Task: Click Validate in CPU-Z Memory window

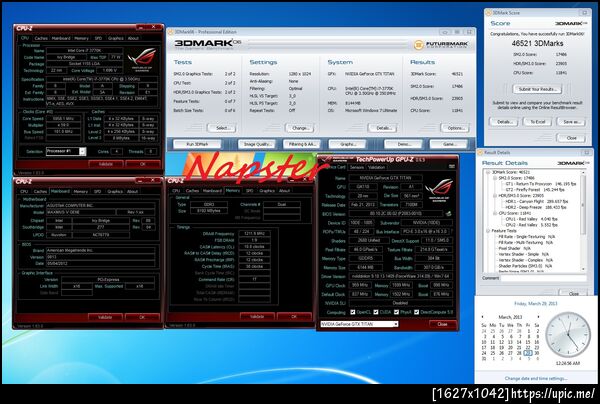Action: (257, 317)
